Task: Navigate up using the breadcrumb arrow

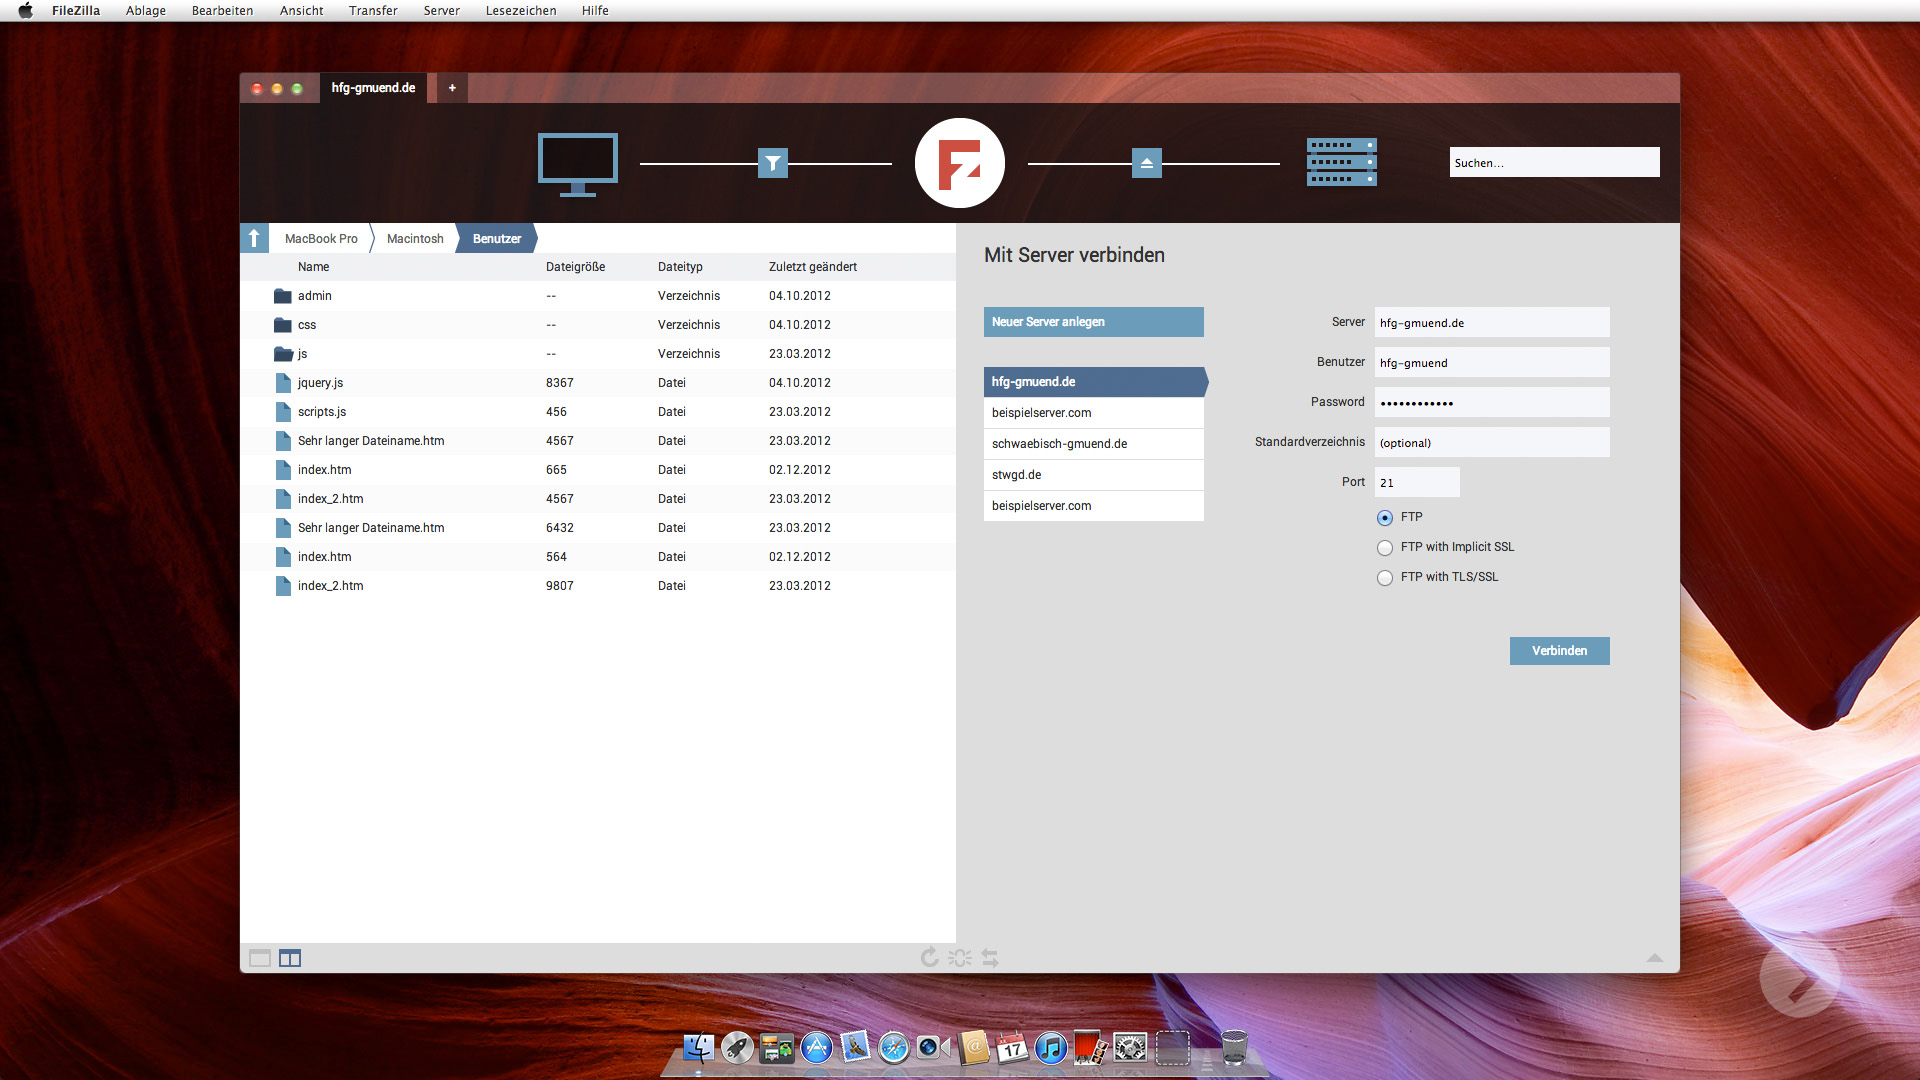Action: (255, 238)
